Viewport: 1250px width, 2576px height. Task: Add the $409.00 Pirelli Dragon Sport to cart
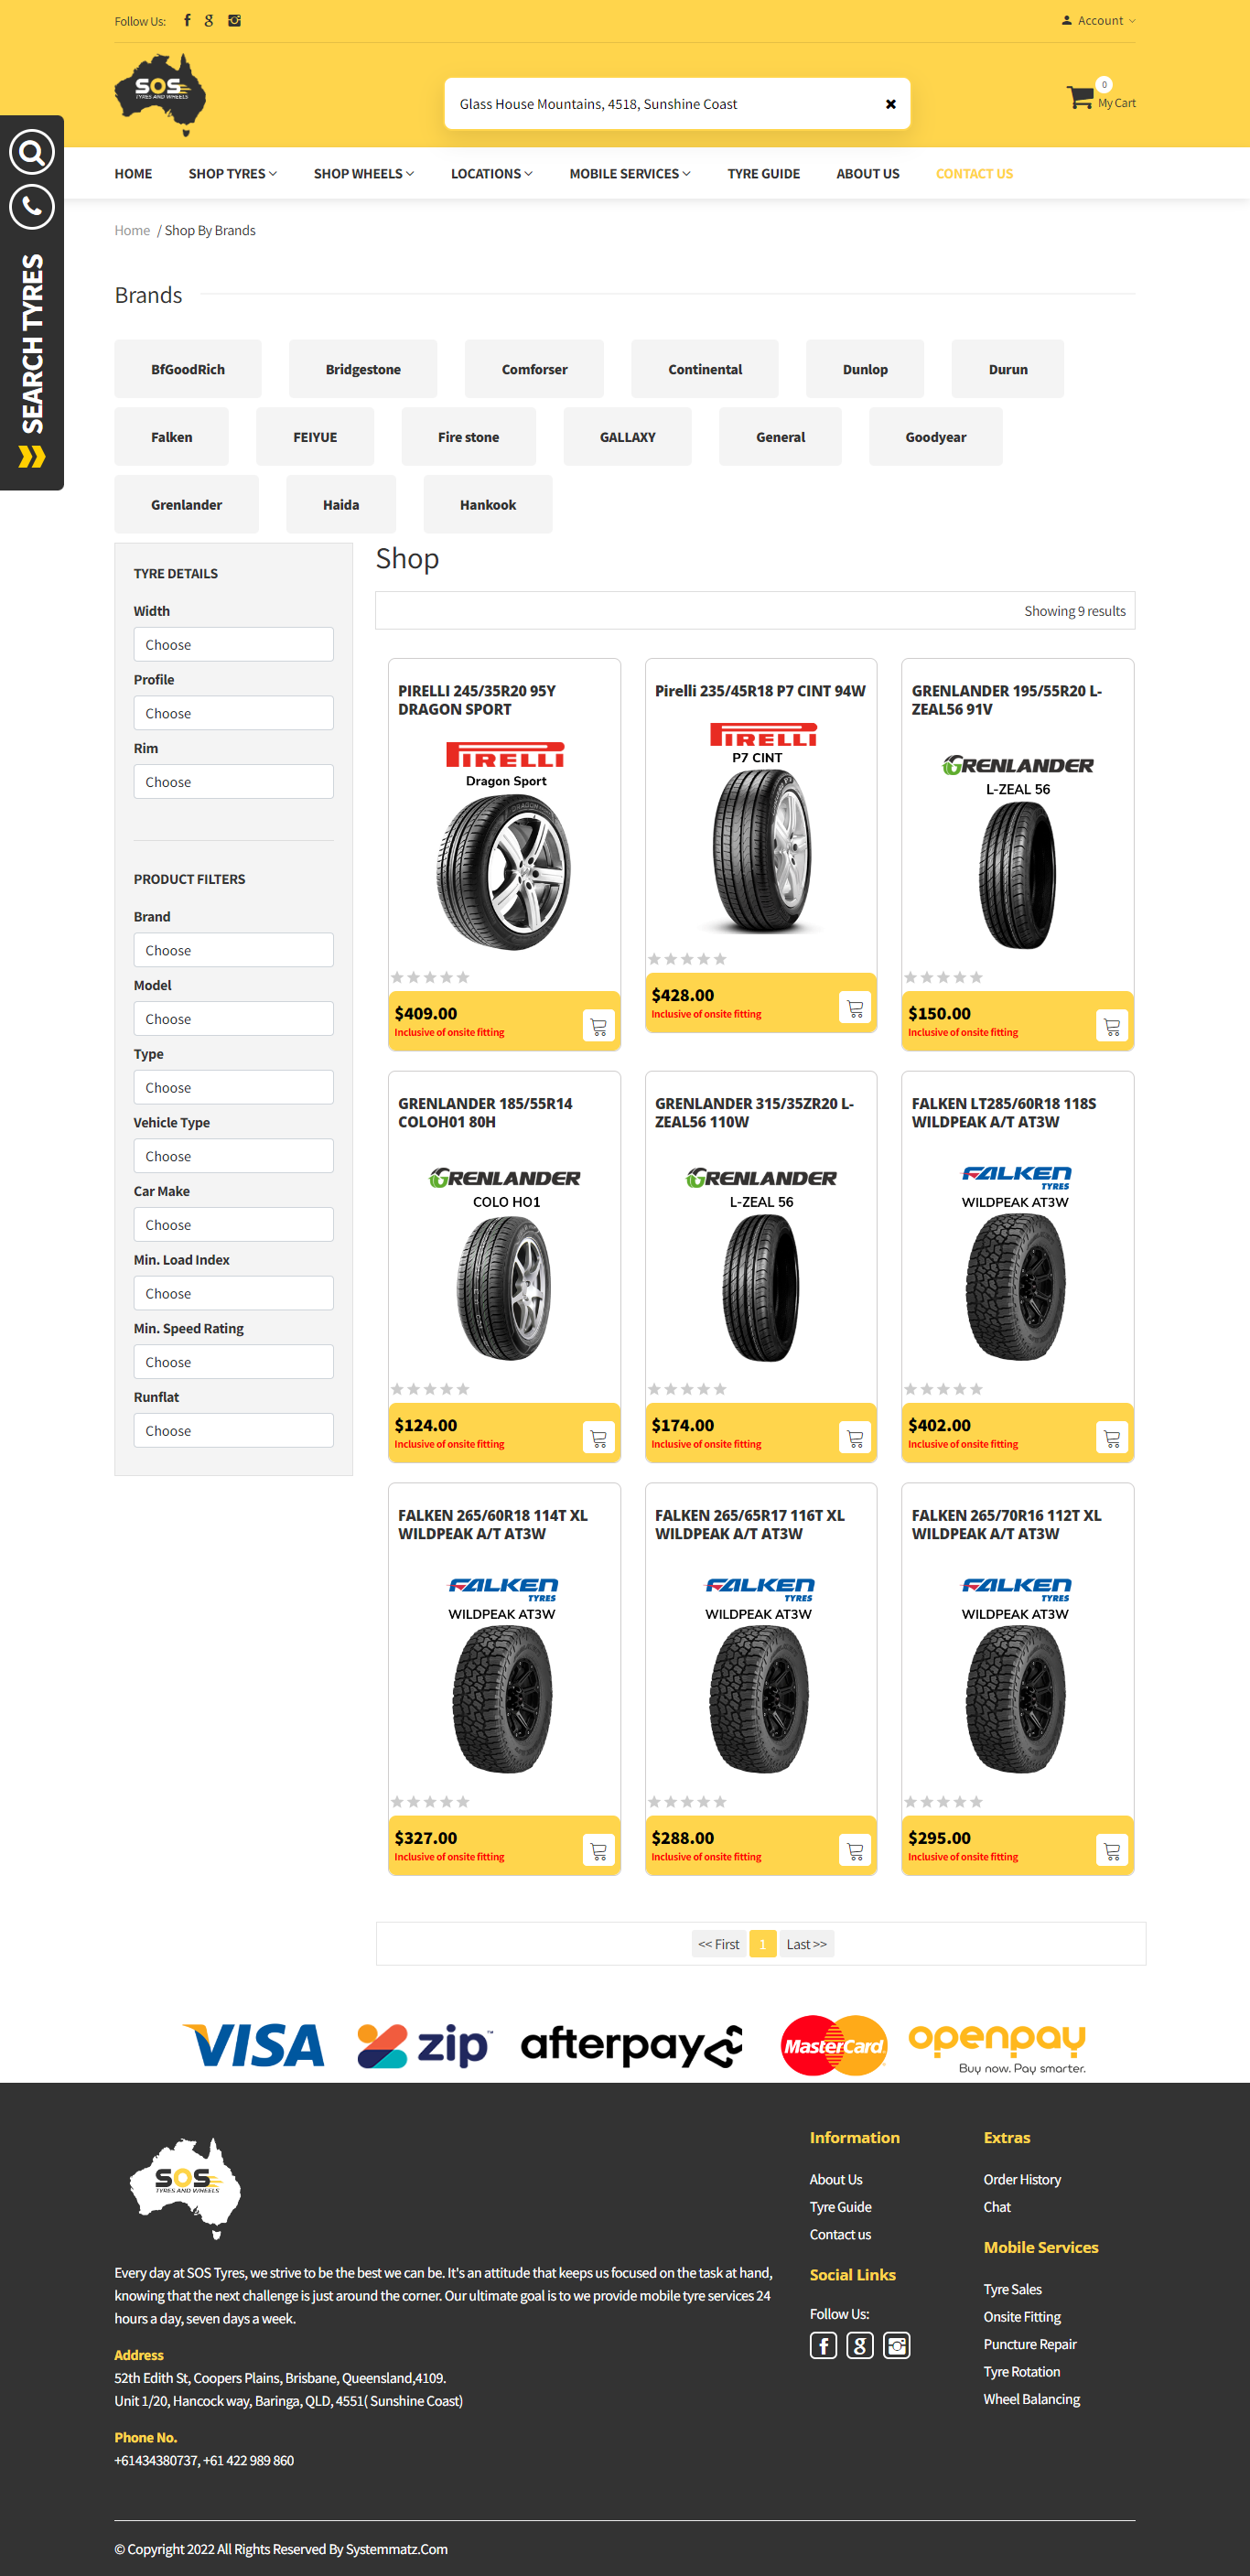click(x=598, y=1026)
